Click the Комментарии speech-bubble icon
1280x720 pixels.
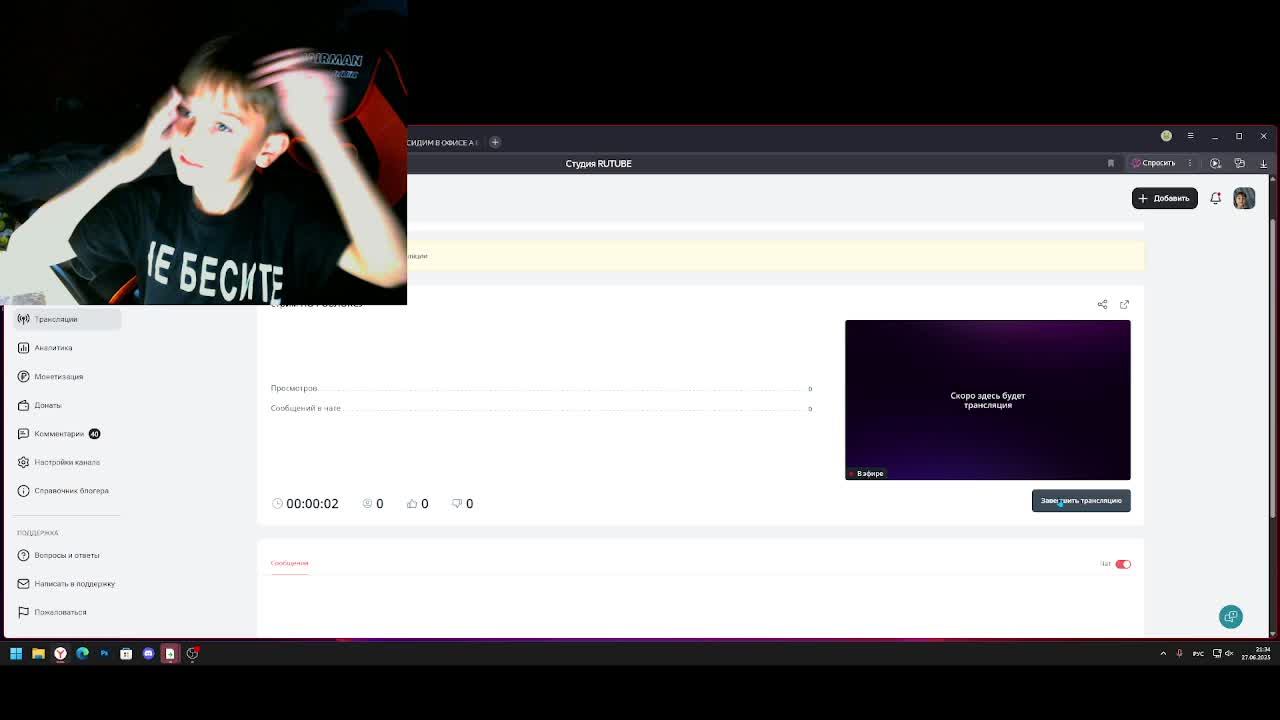(x=23, y=434)
